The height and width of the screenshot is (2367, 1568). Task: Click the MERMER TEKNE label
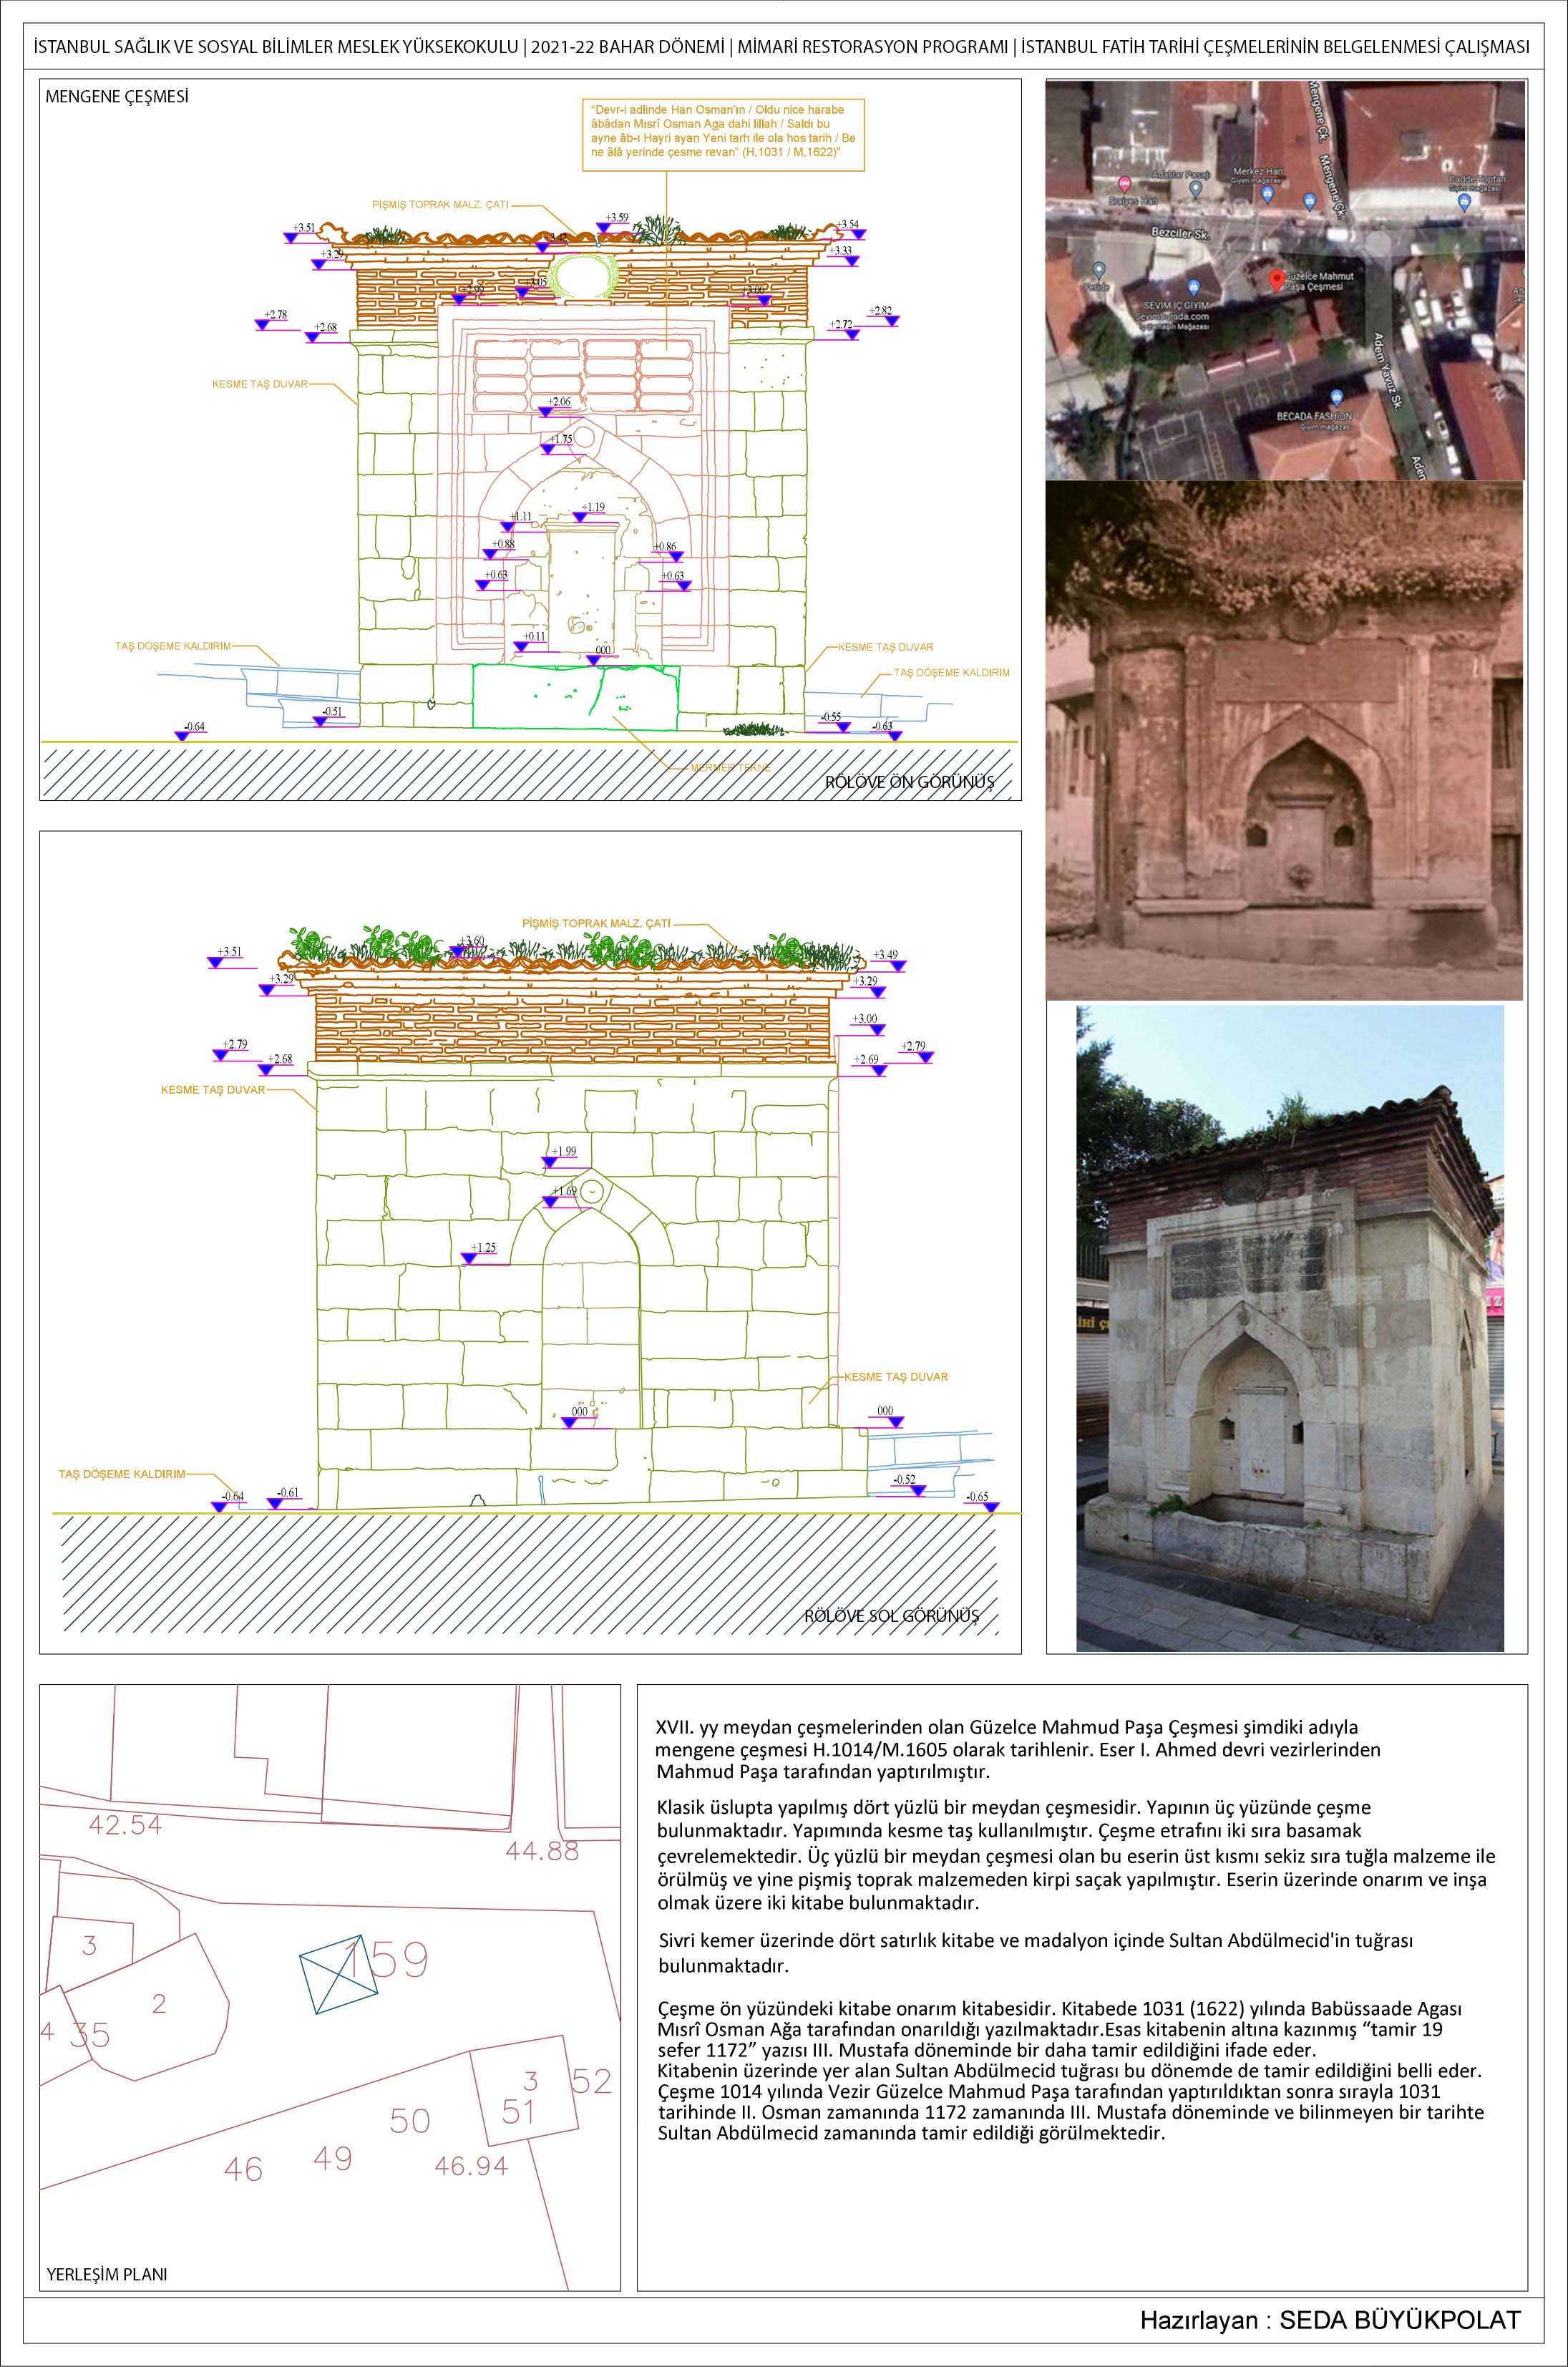(x=730, y=767)
